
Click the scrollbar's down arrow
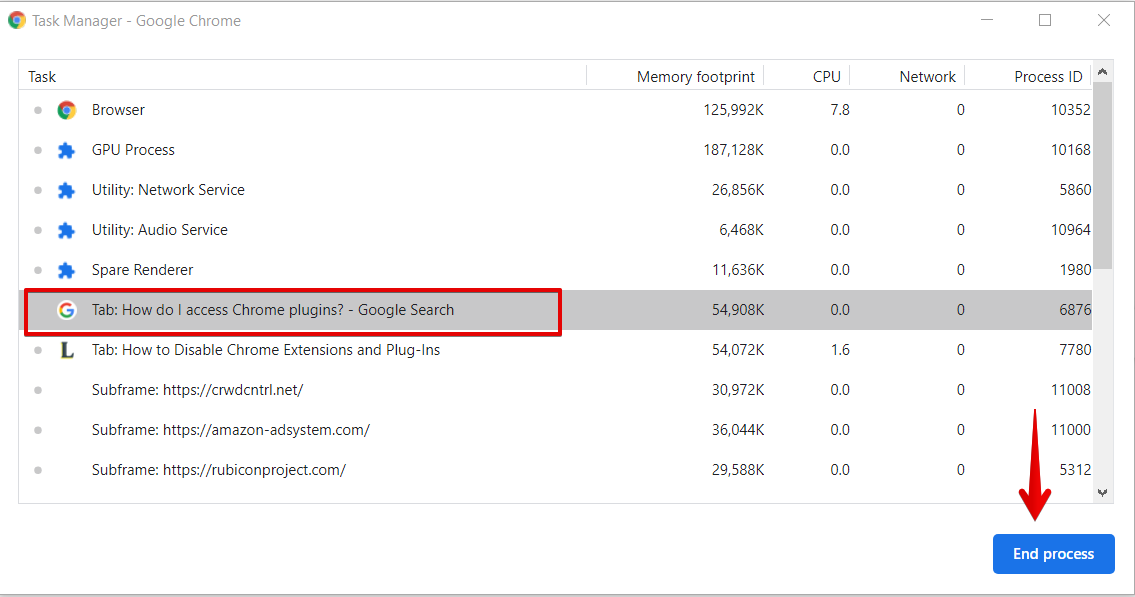point(1103,492)
